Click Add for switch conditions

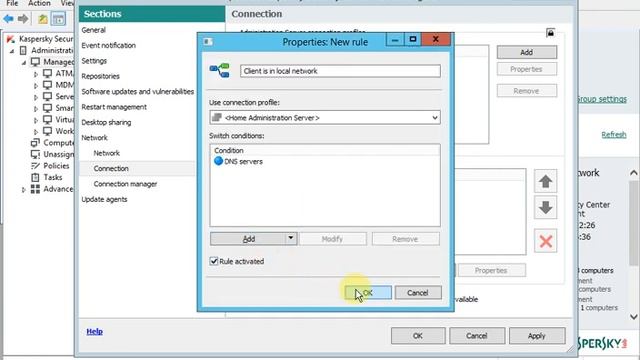click(248, 239)
